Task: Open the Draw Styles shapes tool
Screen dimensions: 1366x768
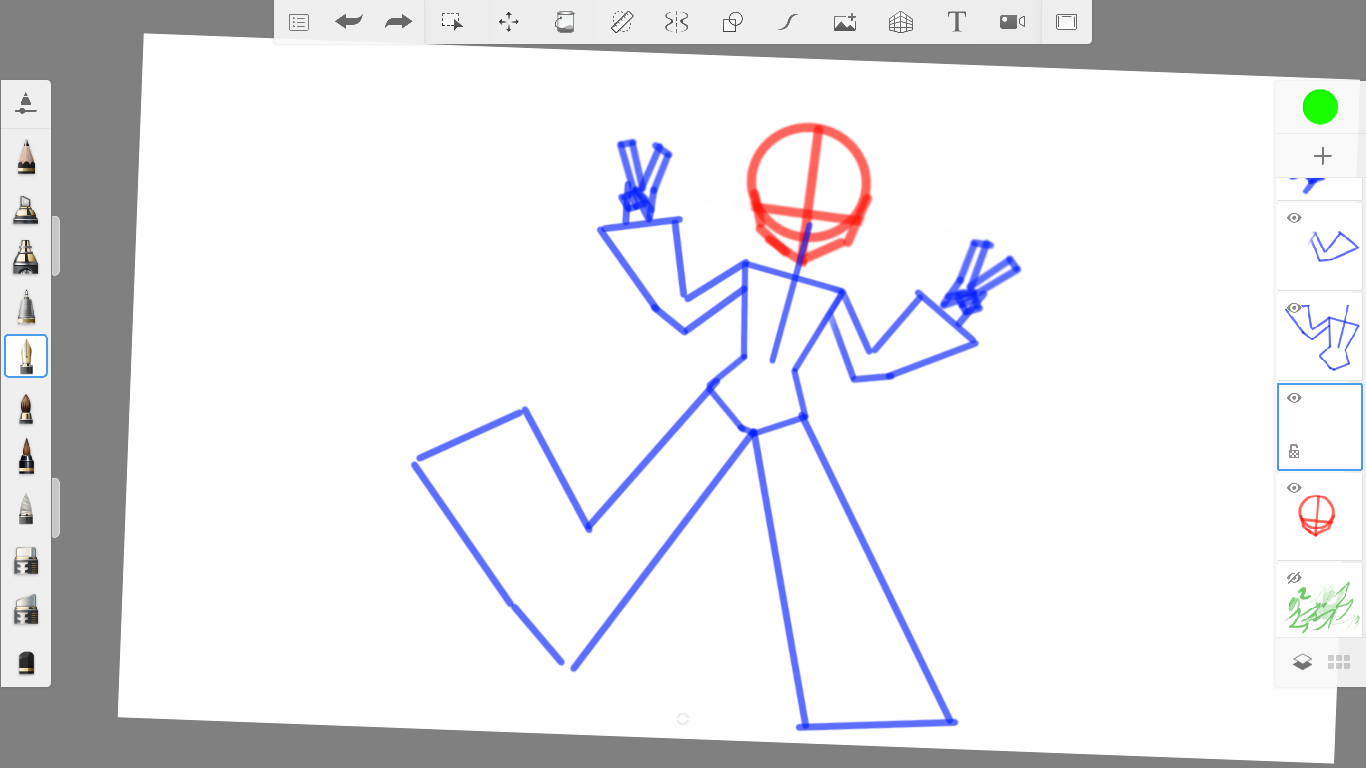Action: click(733, 22)
